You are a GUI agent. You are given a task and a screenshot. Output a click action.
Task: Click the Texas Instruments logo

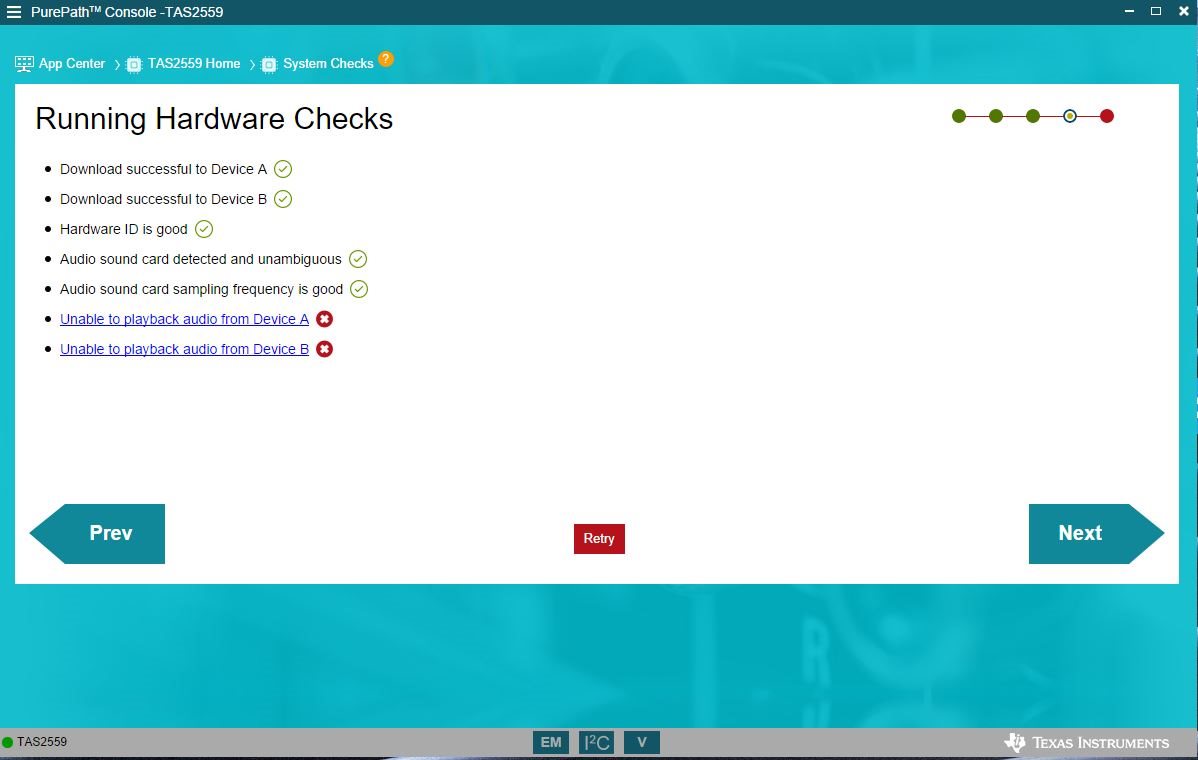(1086, 742)
